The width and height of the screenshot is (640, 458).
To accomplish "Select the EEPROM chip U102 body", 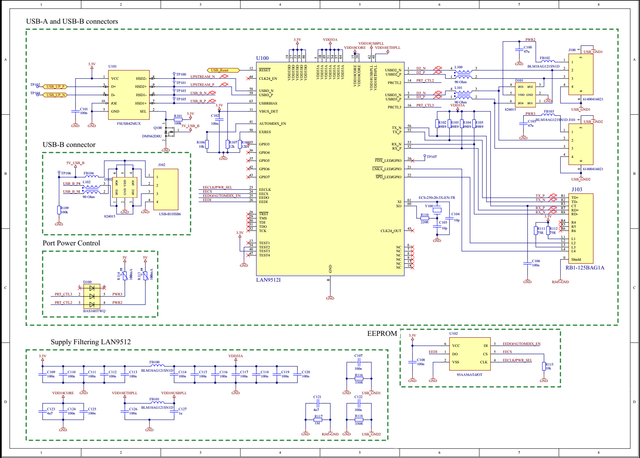I will tap(470, 353).
